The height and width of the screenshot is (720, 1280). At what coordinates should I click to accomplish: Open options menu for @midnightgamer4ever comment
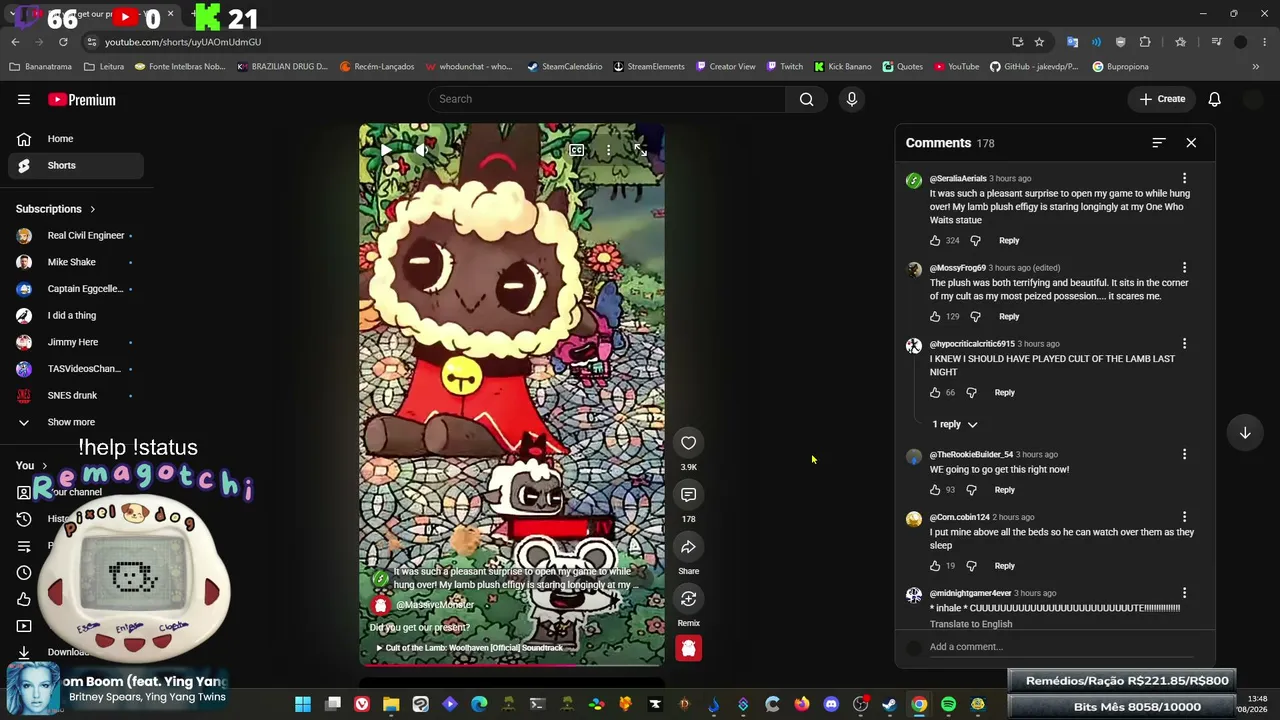(x=1184, y=594)
